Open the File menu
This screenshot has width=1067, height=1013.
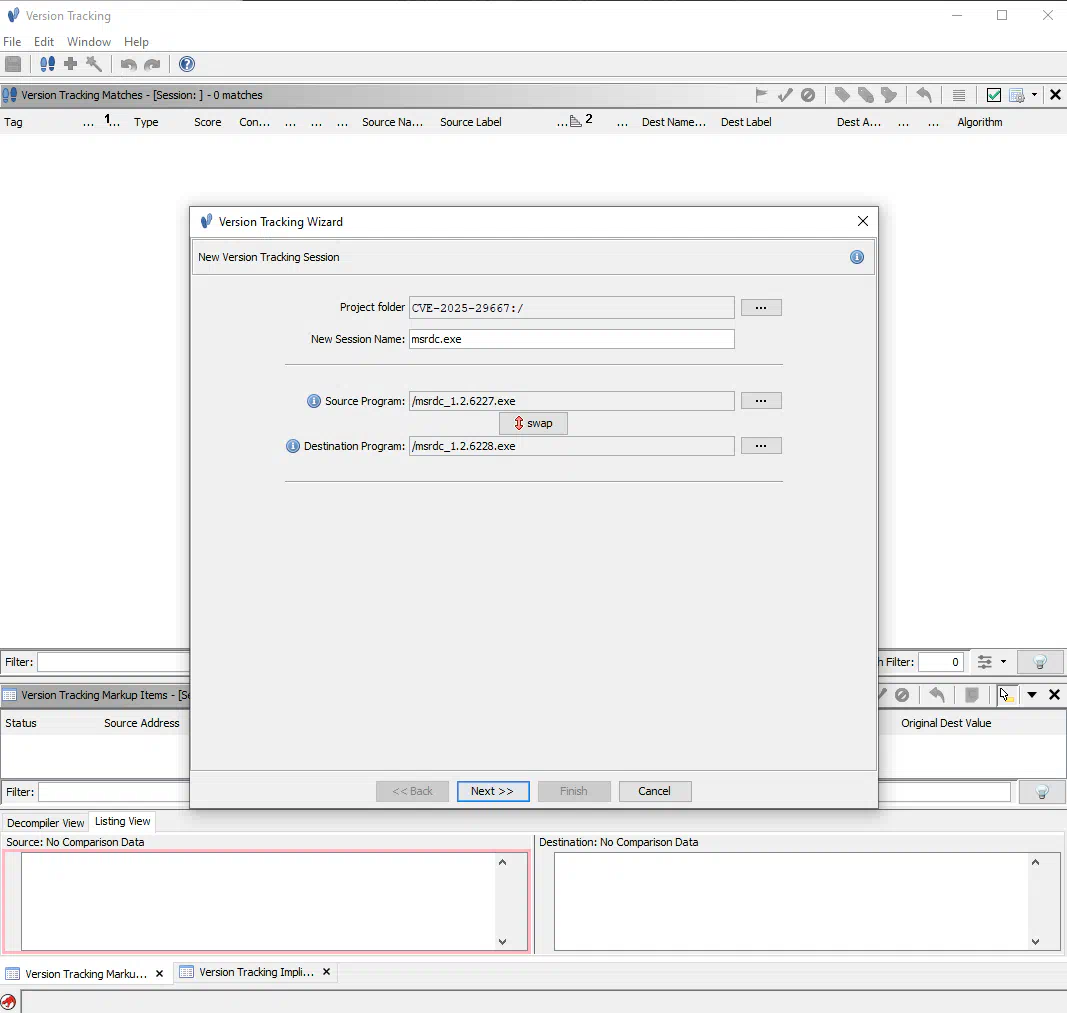pyautogui.click(x=12, y=41)
